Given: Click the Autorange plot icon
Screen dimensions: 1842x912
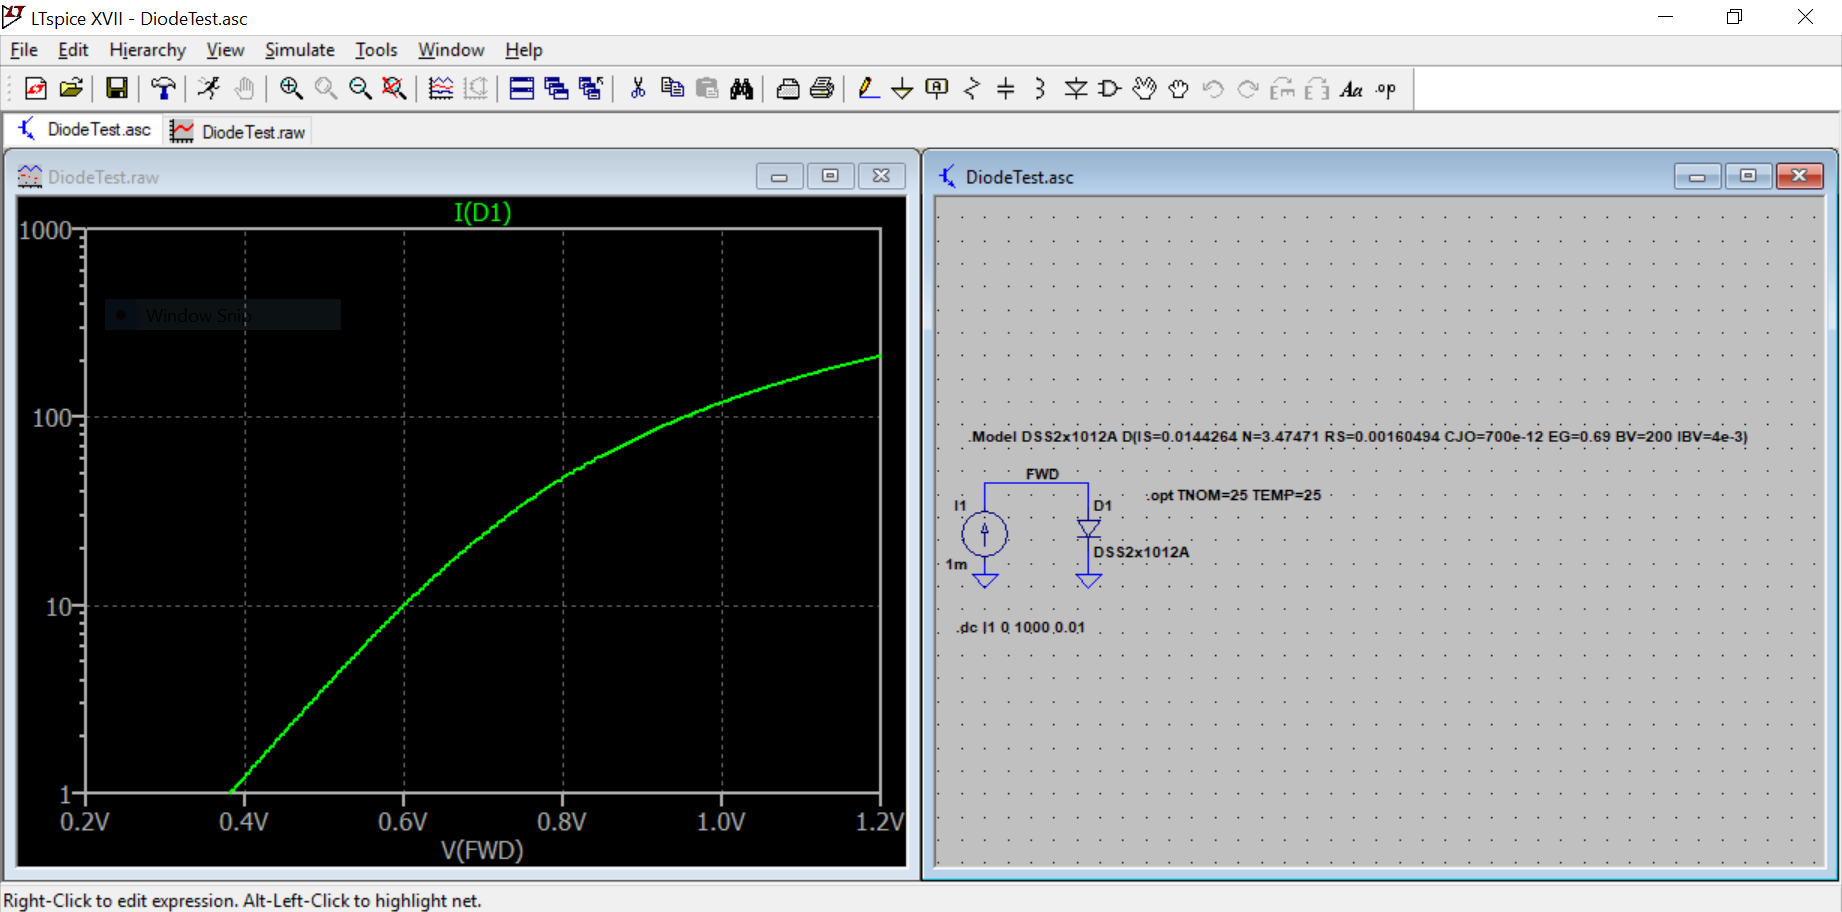Looking at the screenshot, I should pyautogui.click(x=441, y=89).
